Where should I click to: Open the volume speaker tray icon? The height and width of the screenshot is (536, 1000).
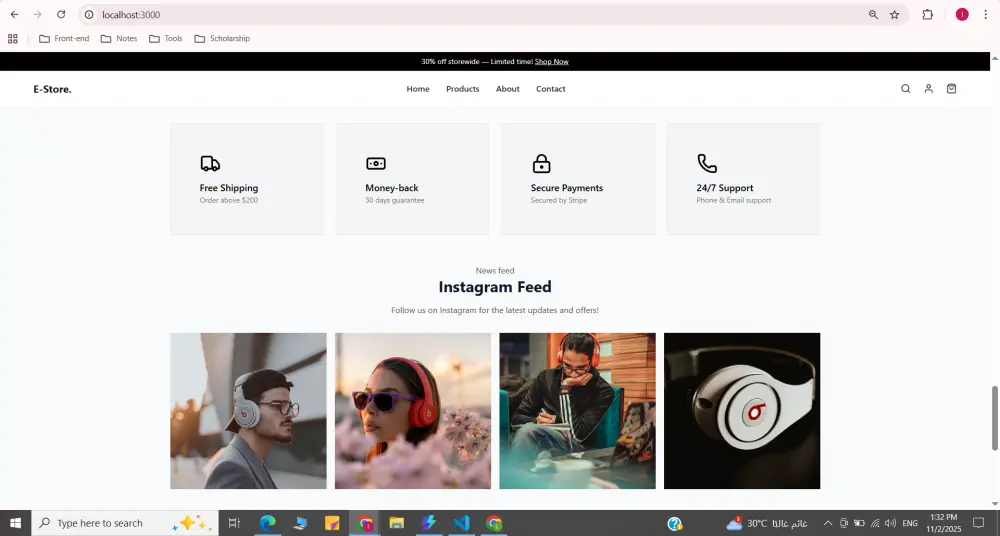coord(890,523)
